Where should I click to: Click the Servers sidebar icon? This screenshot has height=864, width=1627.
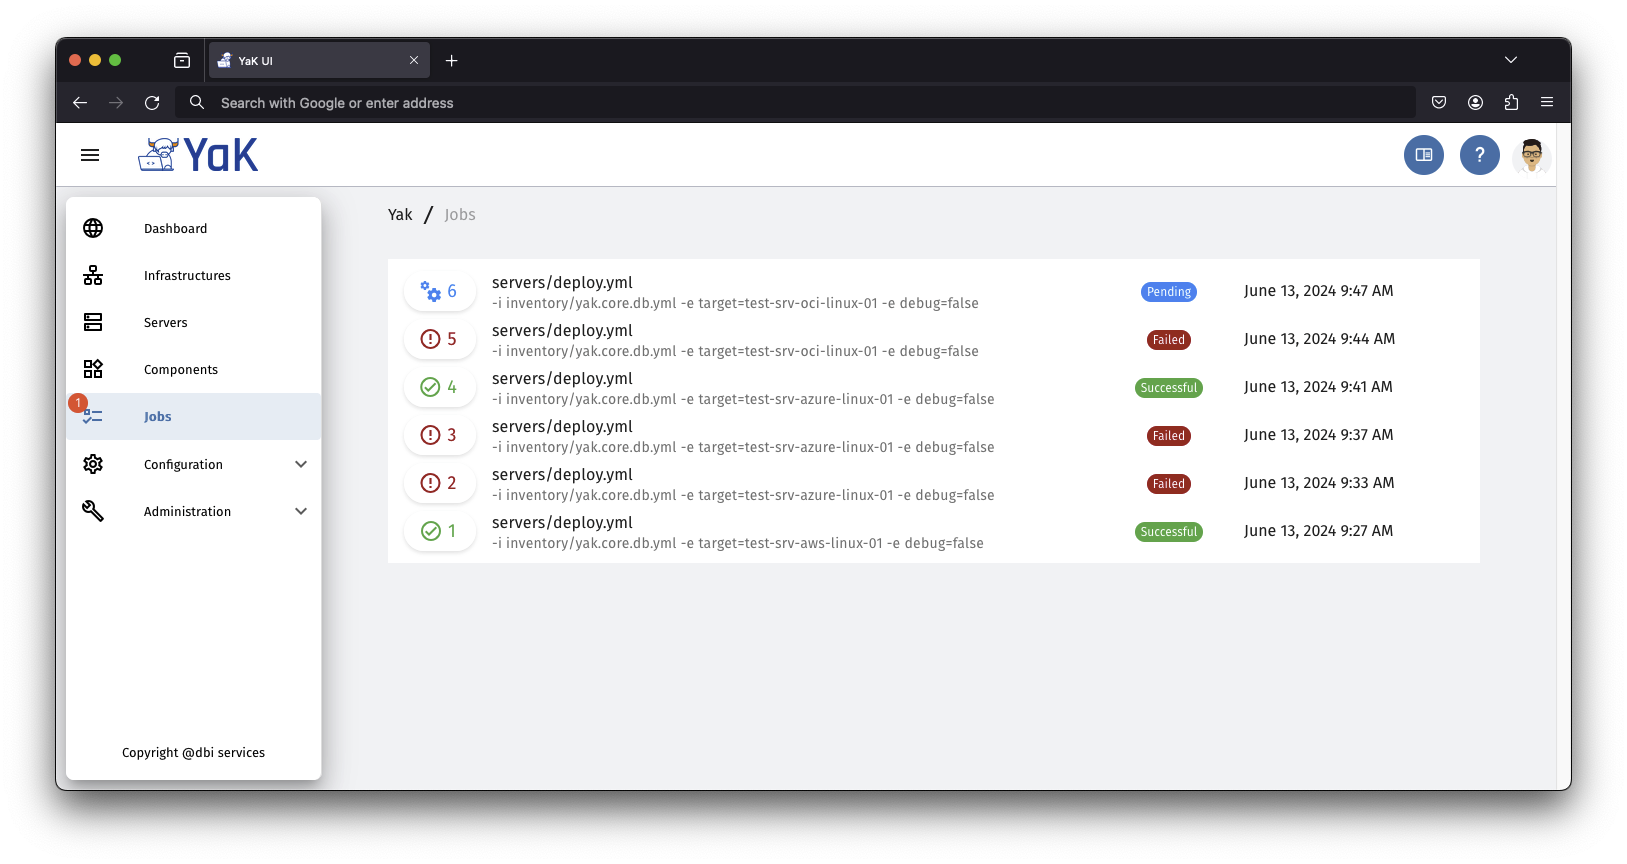click(93, 322)
